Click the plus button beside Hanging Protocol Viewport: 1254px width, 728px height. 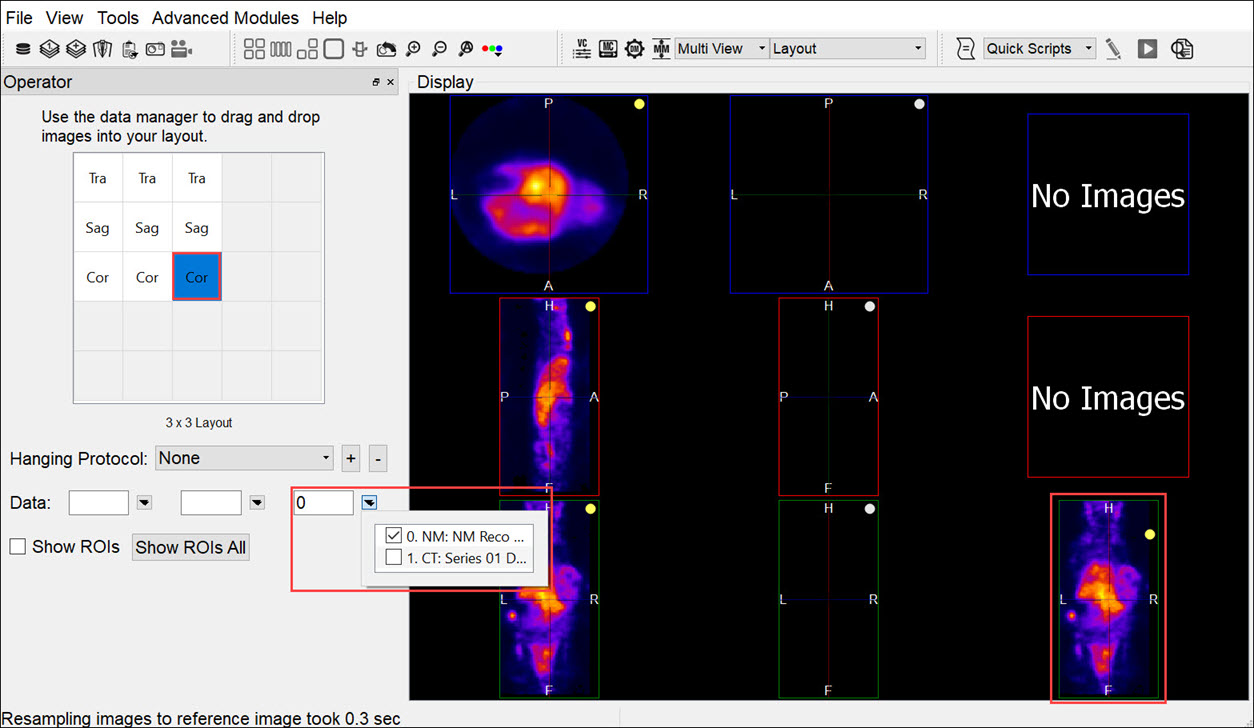tap(350, 458)
